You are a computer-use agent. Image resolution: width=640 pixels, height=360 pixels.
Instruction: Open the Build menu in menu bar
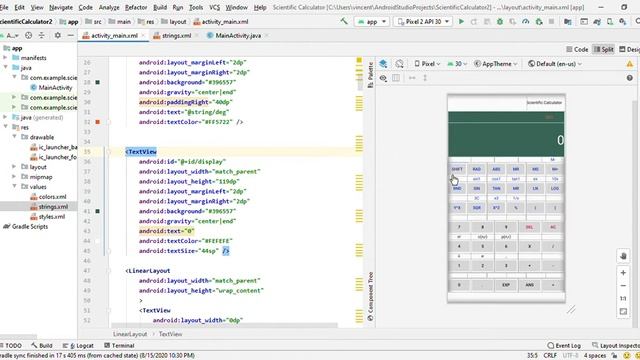point(160,7)
